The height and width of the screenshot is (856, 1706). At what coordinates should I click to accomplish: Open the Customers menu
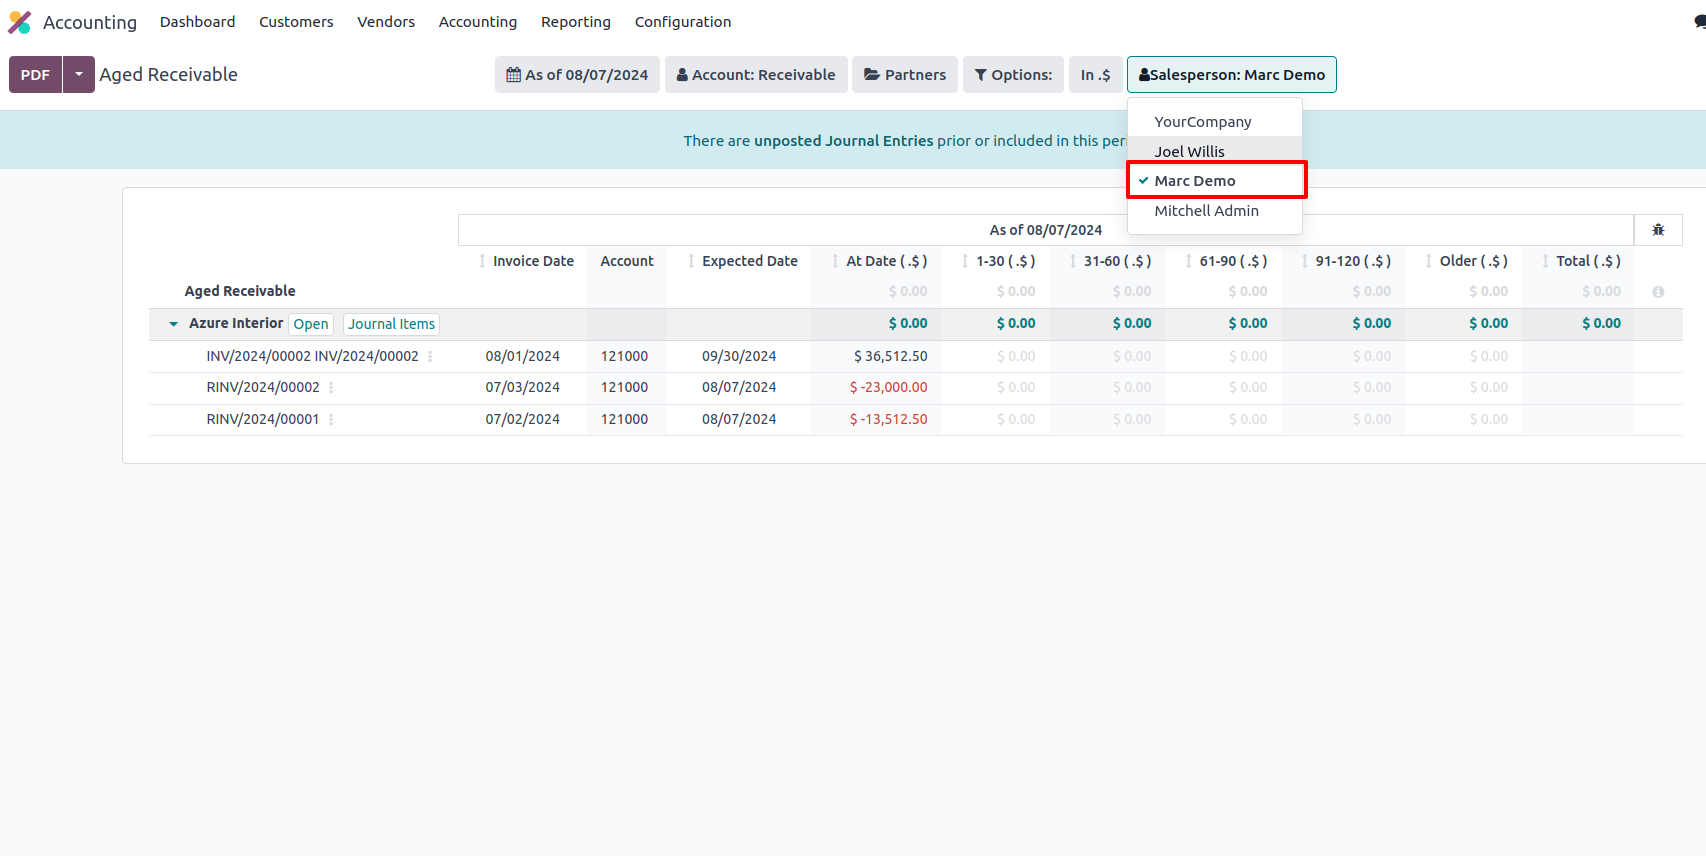296,22
